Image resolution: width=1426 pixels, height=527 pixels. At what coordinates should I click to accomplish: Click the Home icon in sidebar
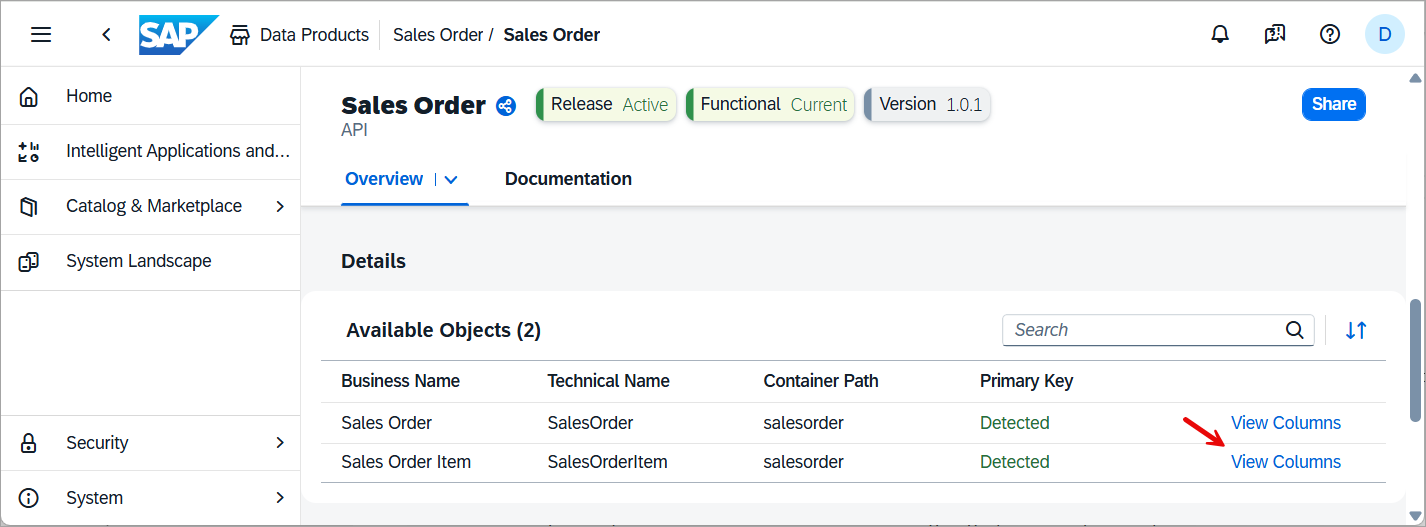(x=29, y=97)
